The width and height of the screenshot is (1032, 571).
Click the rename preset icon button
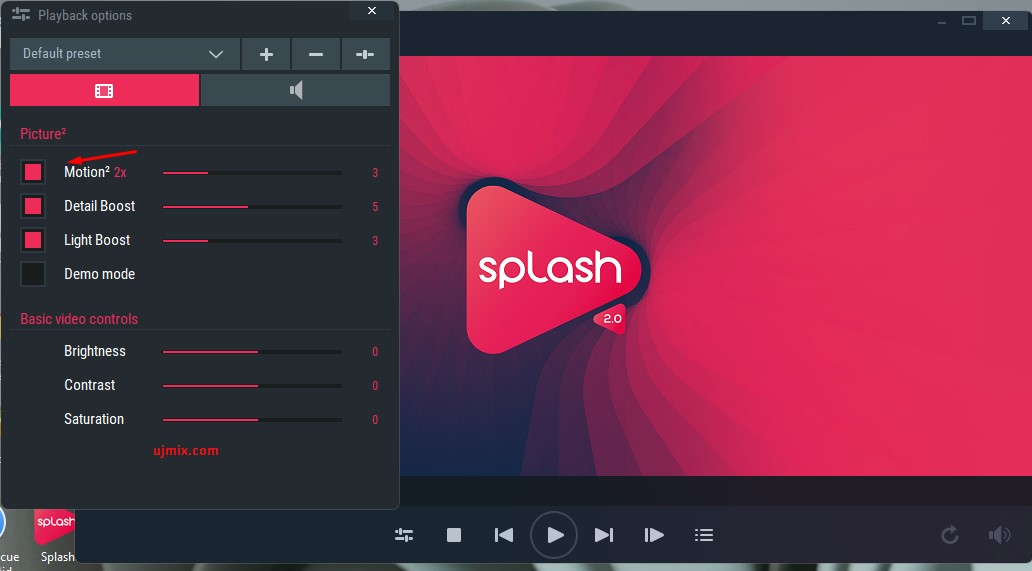coord(365,54)
